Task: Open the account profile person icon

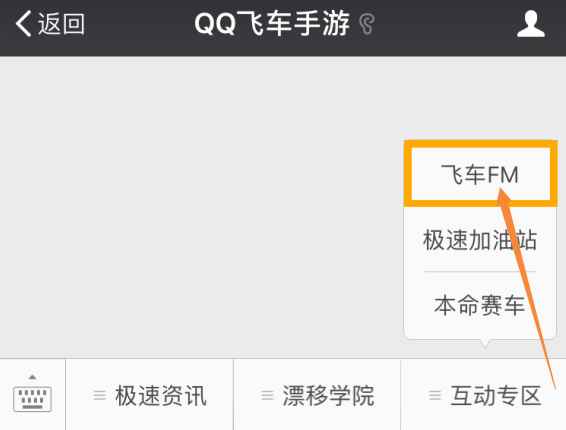Action: click(x=530, y=24)
